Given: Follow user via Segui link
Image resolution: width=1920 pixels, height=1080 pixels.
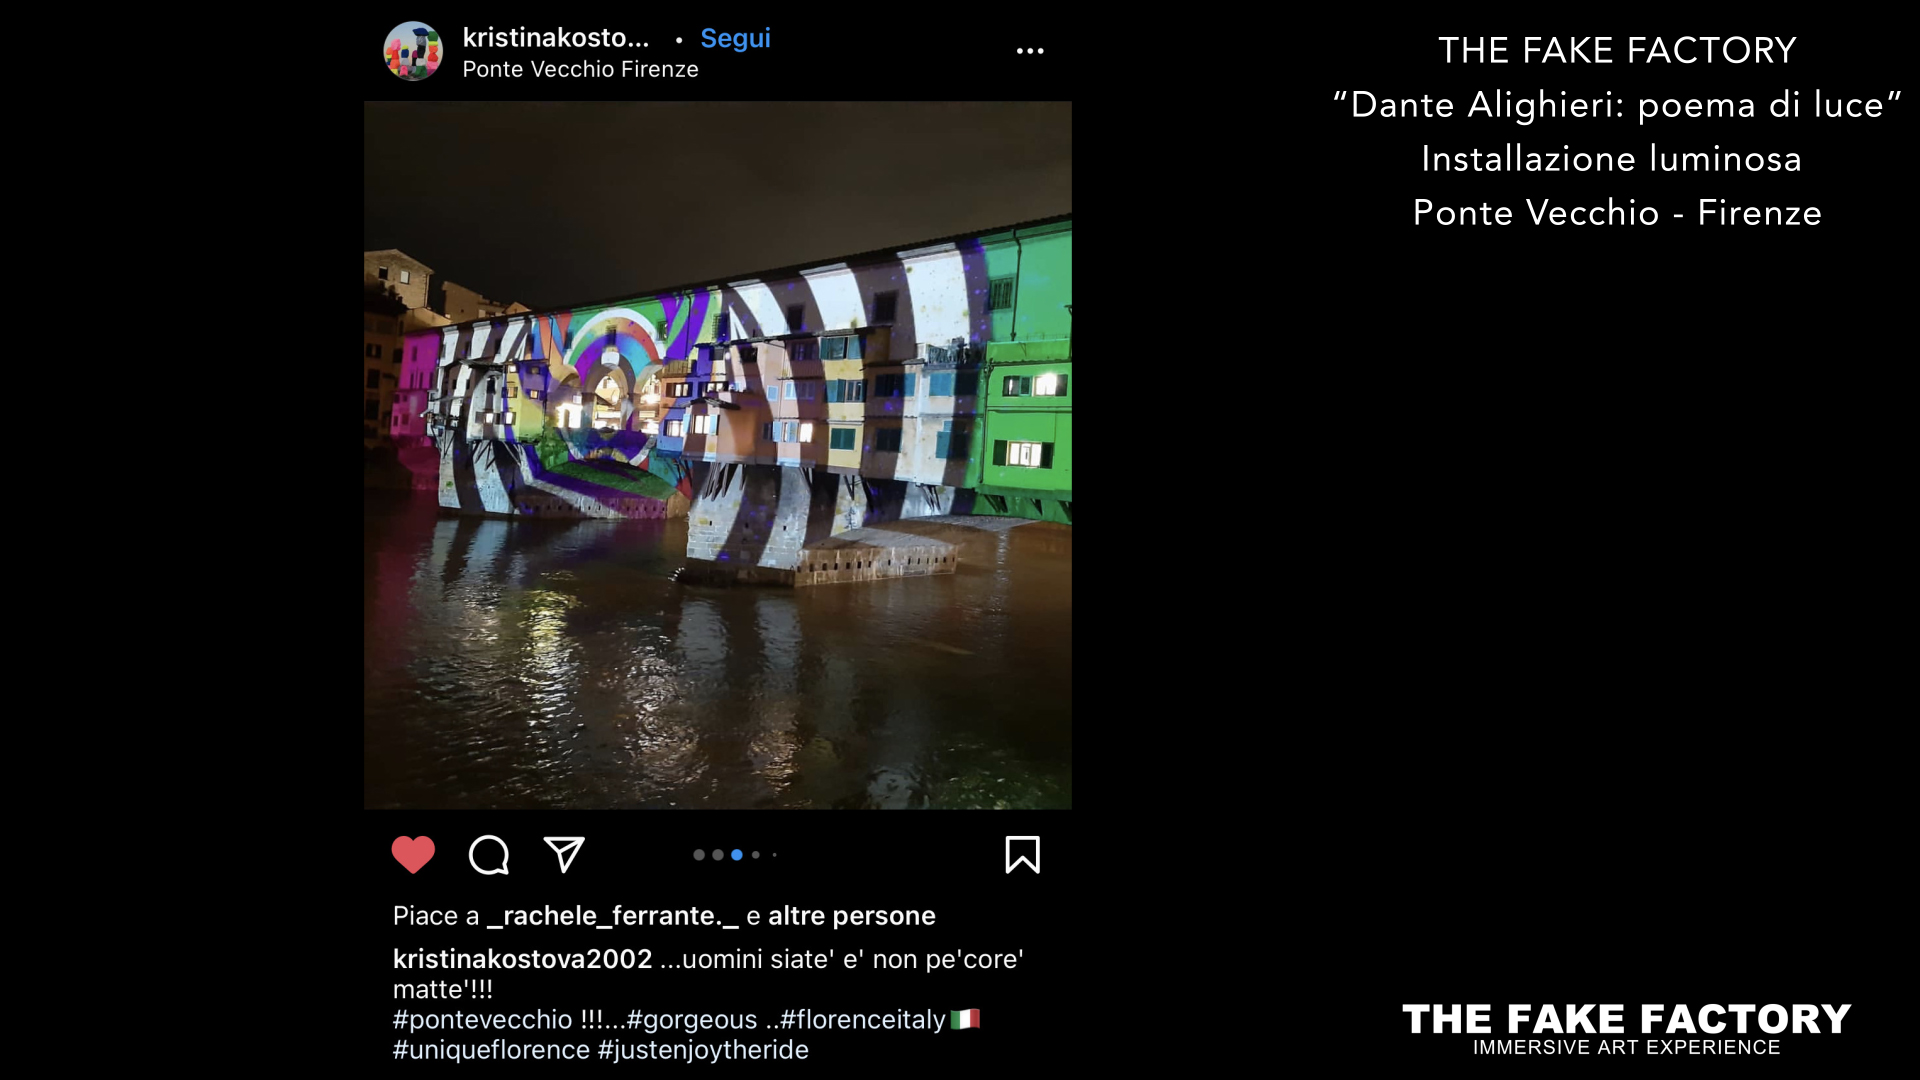Looking at the screenshot, I should (735, 38).
